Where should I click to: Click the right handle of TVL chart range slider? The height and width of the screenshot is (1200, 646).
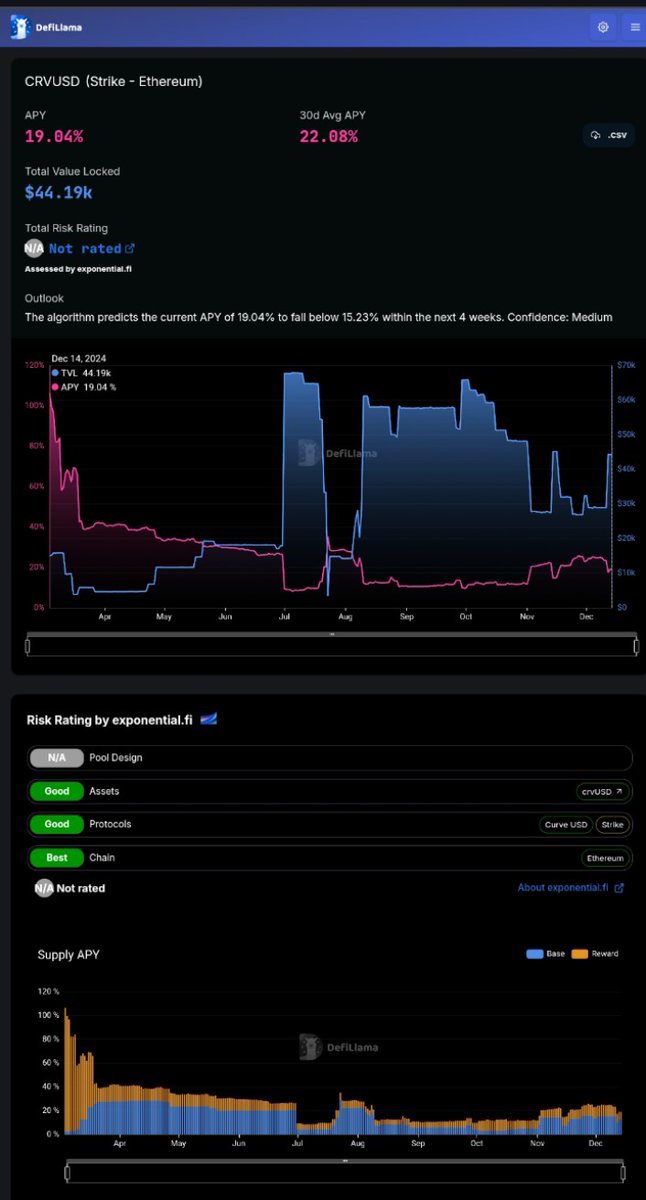coord(636,645)
